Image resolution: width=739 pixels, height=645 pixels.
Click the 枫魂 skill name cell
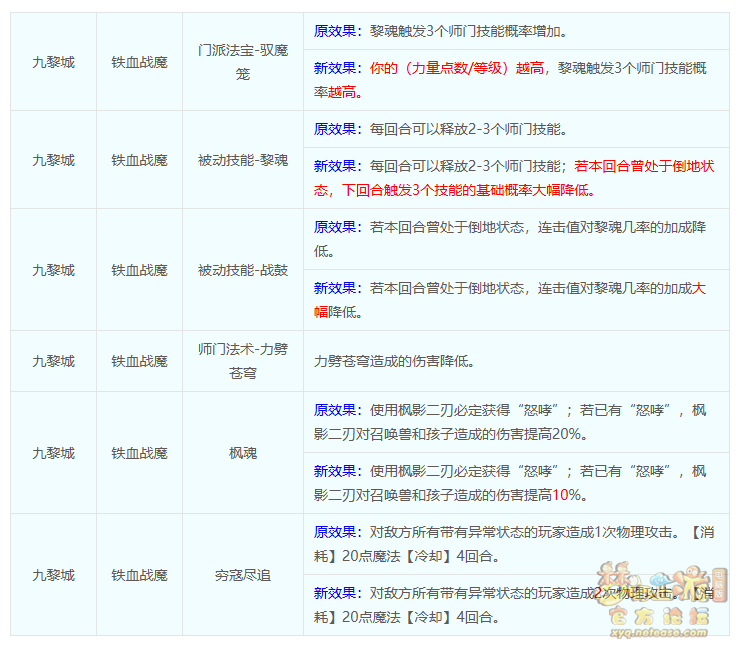(x=242, y=453)
